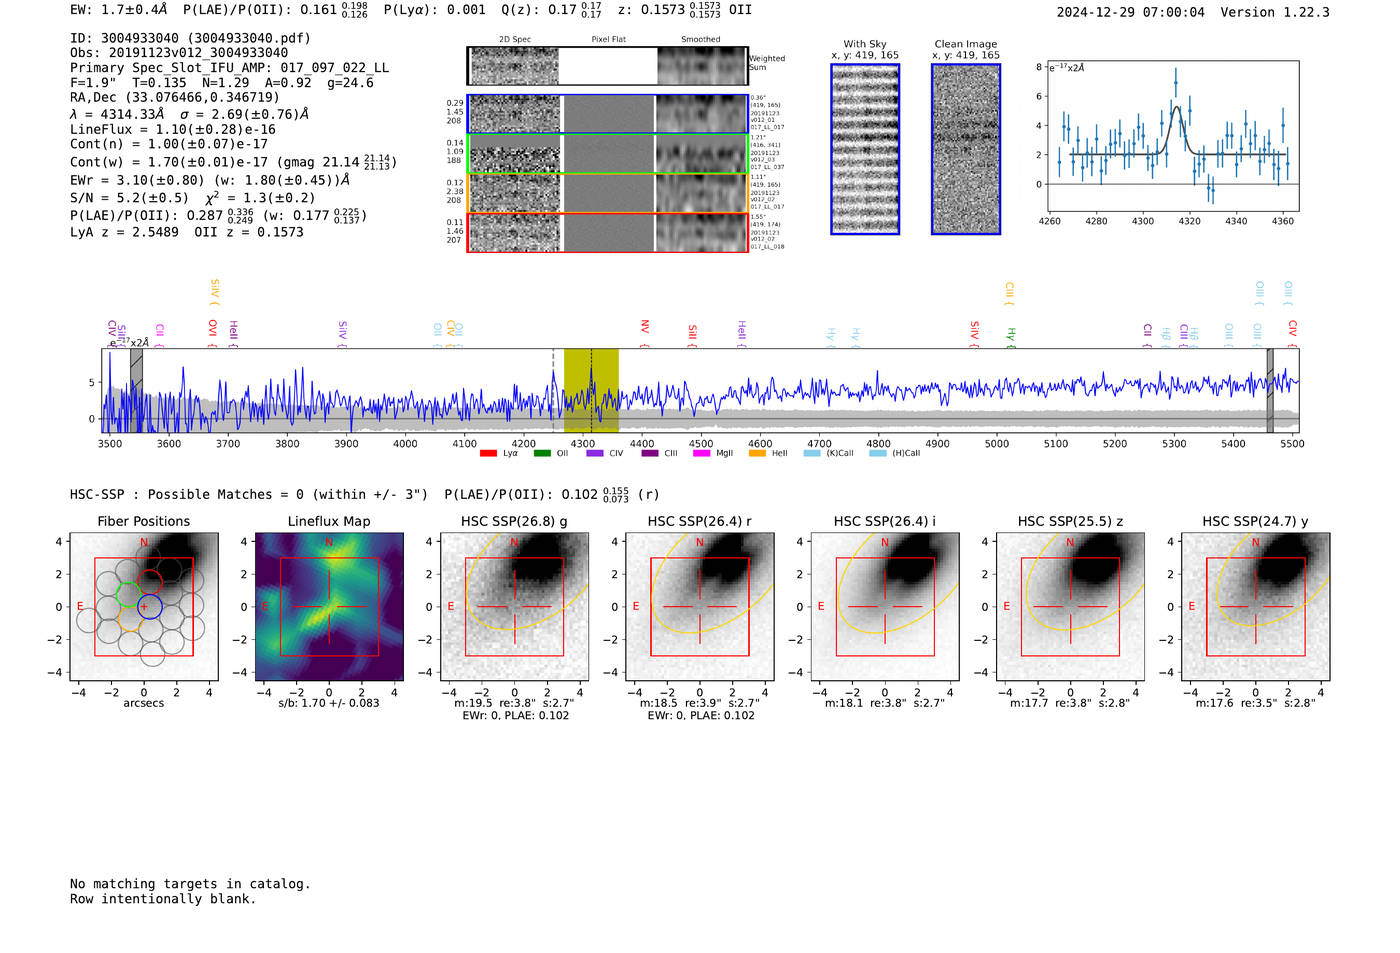Image resolution: width=1400 pixels, height=953 pixels.
Task: Click the (K)CaII legend swatch
Action: pyautogui.click(x=811, y=453)
